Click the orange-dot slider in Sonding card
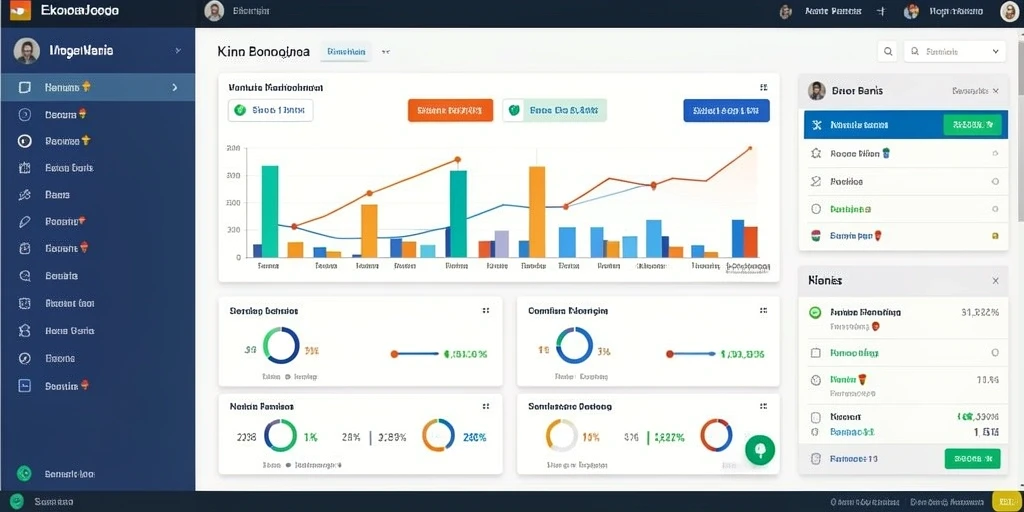The height and width of the screenshot is (512, 1024). [415, 354]
